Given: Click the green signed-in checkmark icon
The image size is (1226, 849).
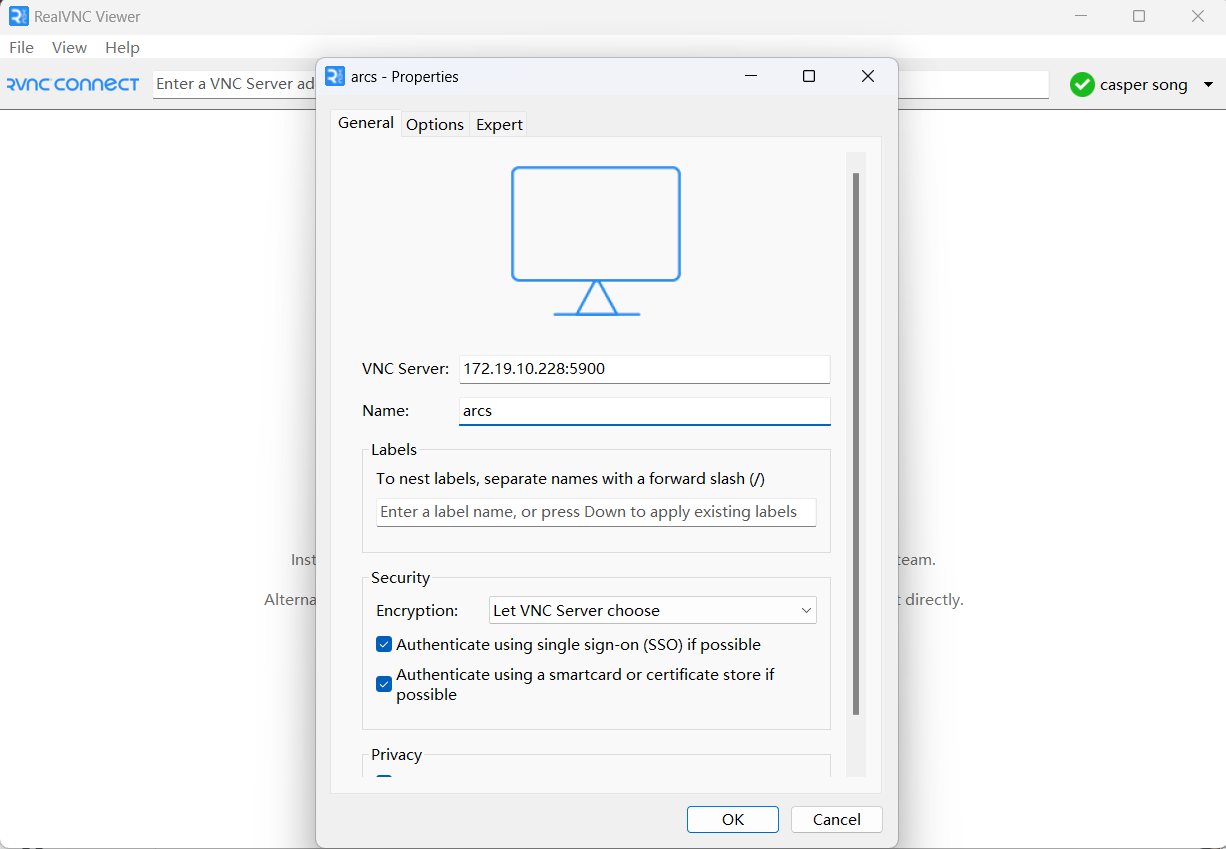Looking at the screenshot, I should [x=1082, y=85].
